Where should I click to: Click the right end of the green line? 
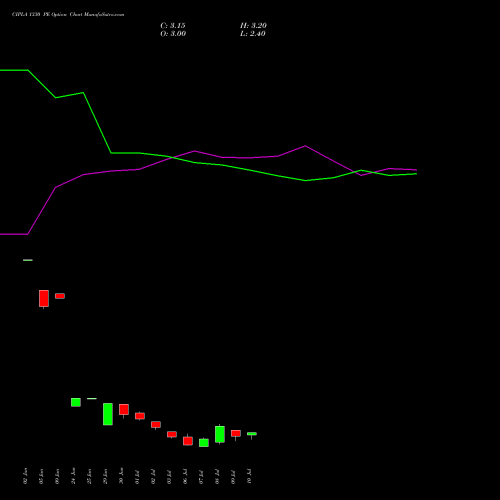(x=416, y=174)
